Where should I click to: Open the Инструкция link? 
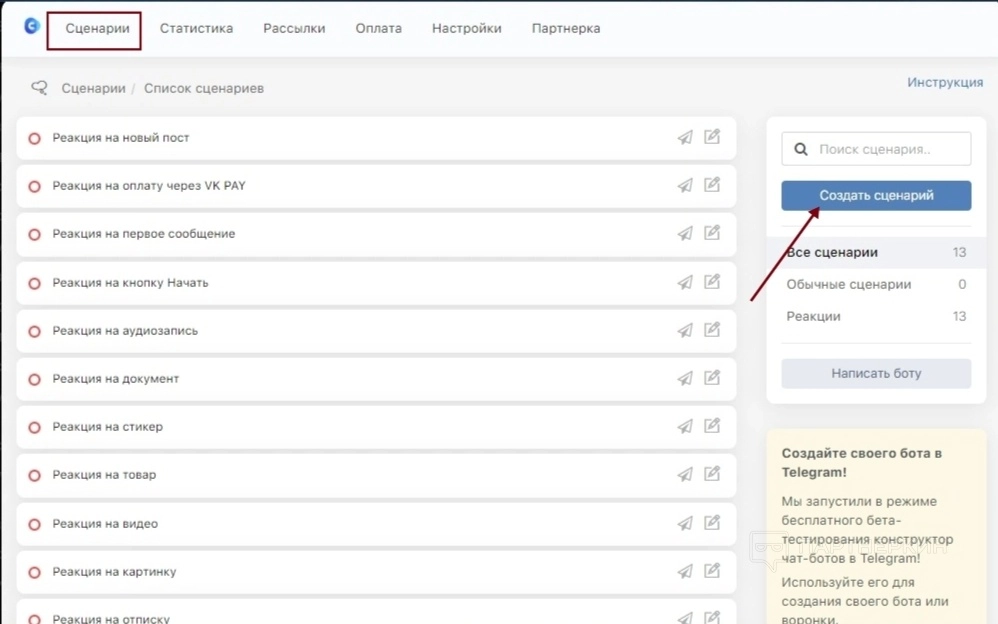pos(944,82)
